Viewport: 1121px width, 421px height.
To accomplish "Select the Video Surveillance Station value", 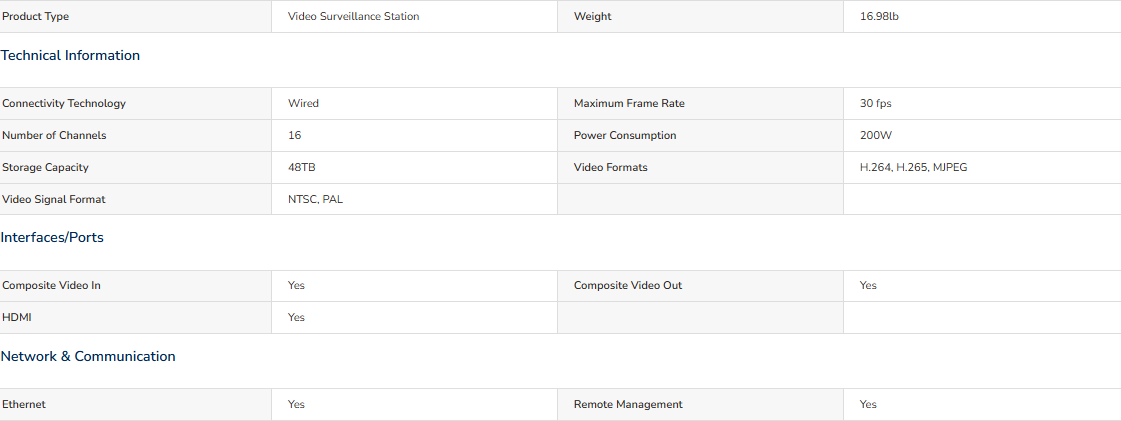I will (x=353, y=16).
